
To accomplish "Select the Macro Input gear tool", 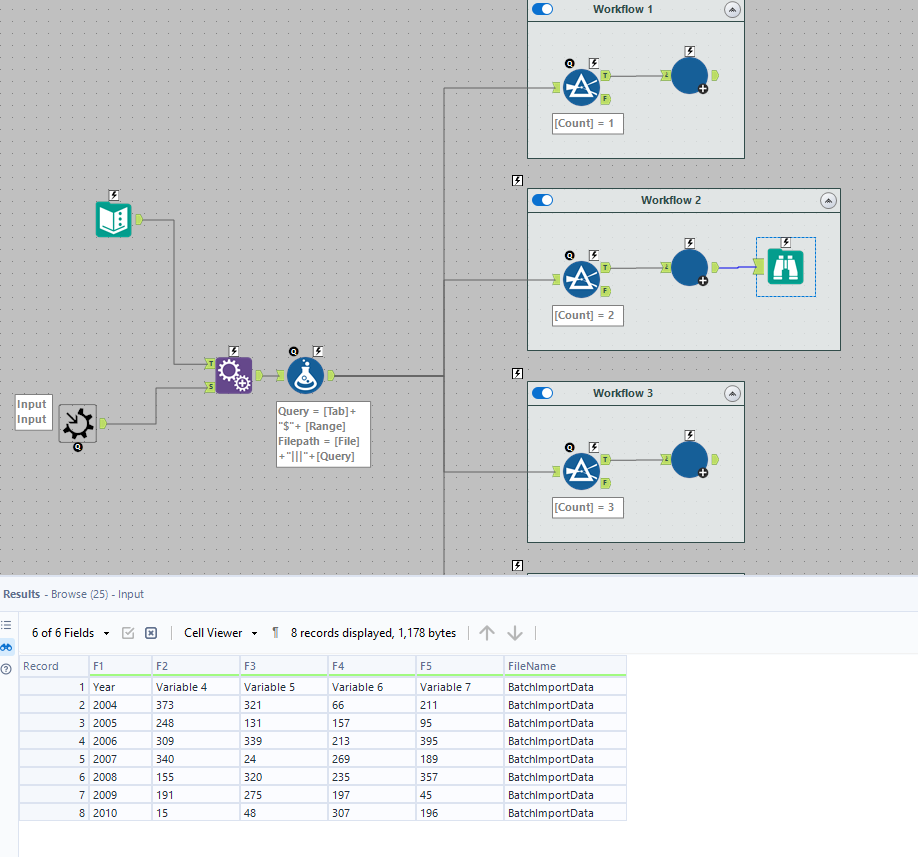I will tap(78, 423).
